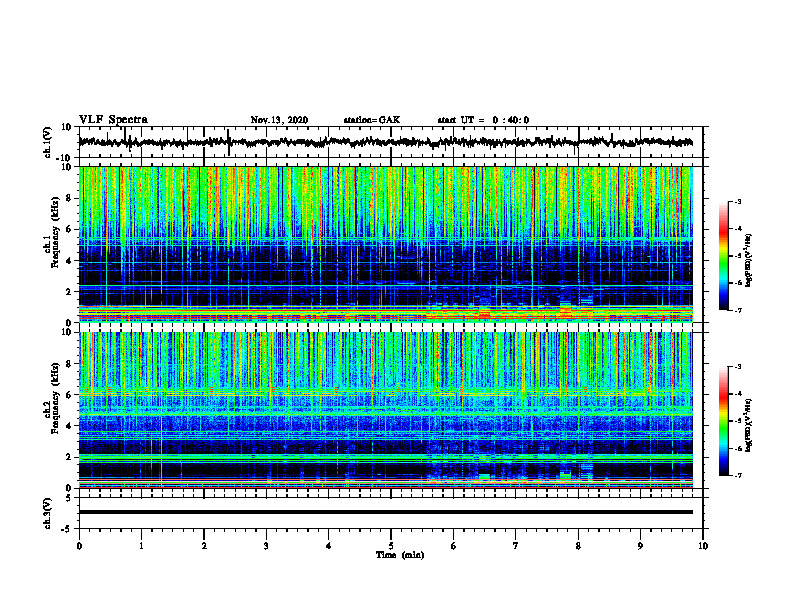Screen dimensions: 792x612
Task: Select the date text "Nov.13, 2020"
Action: tap(279, 120)
